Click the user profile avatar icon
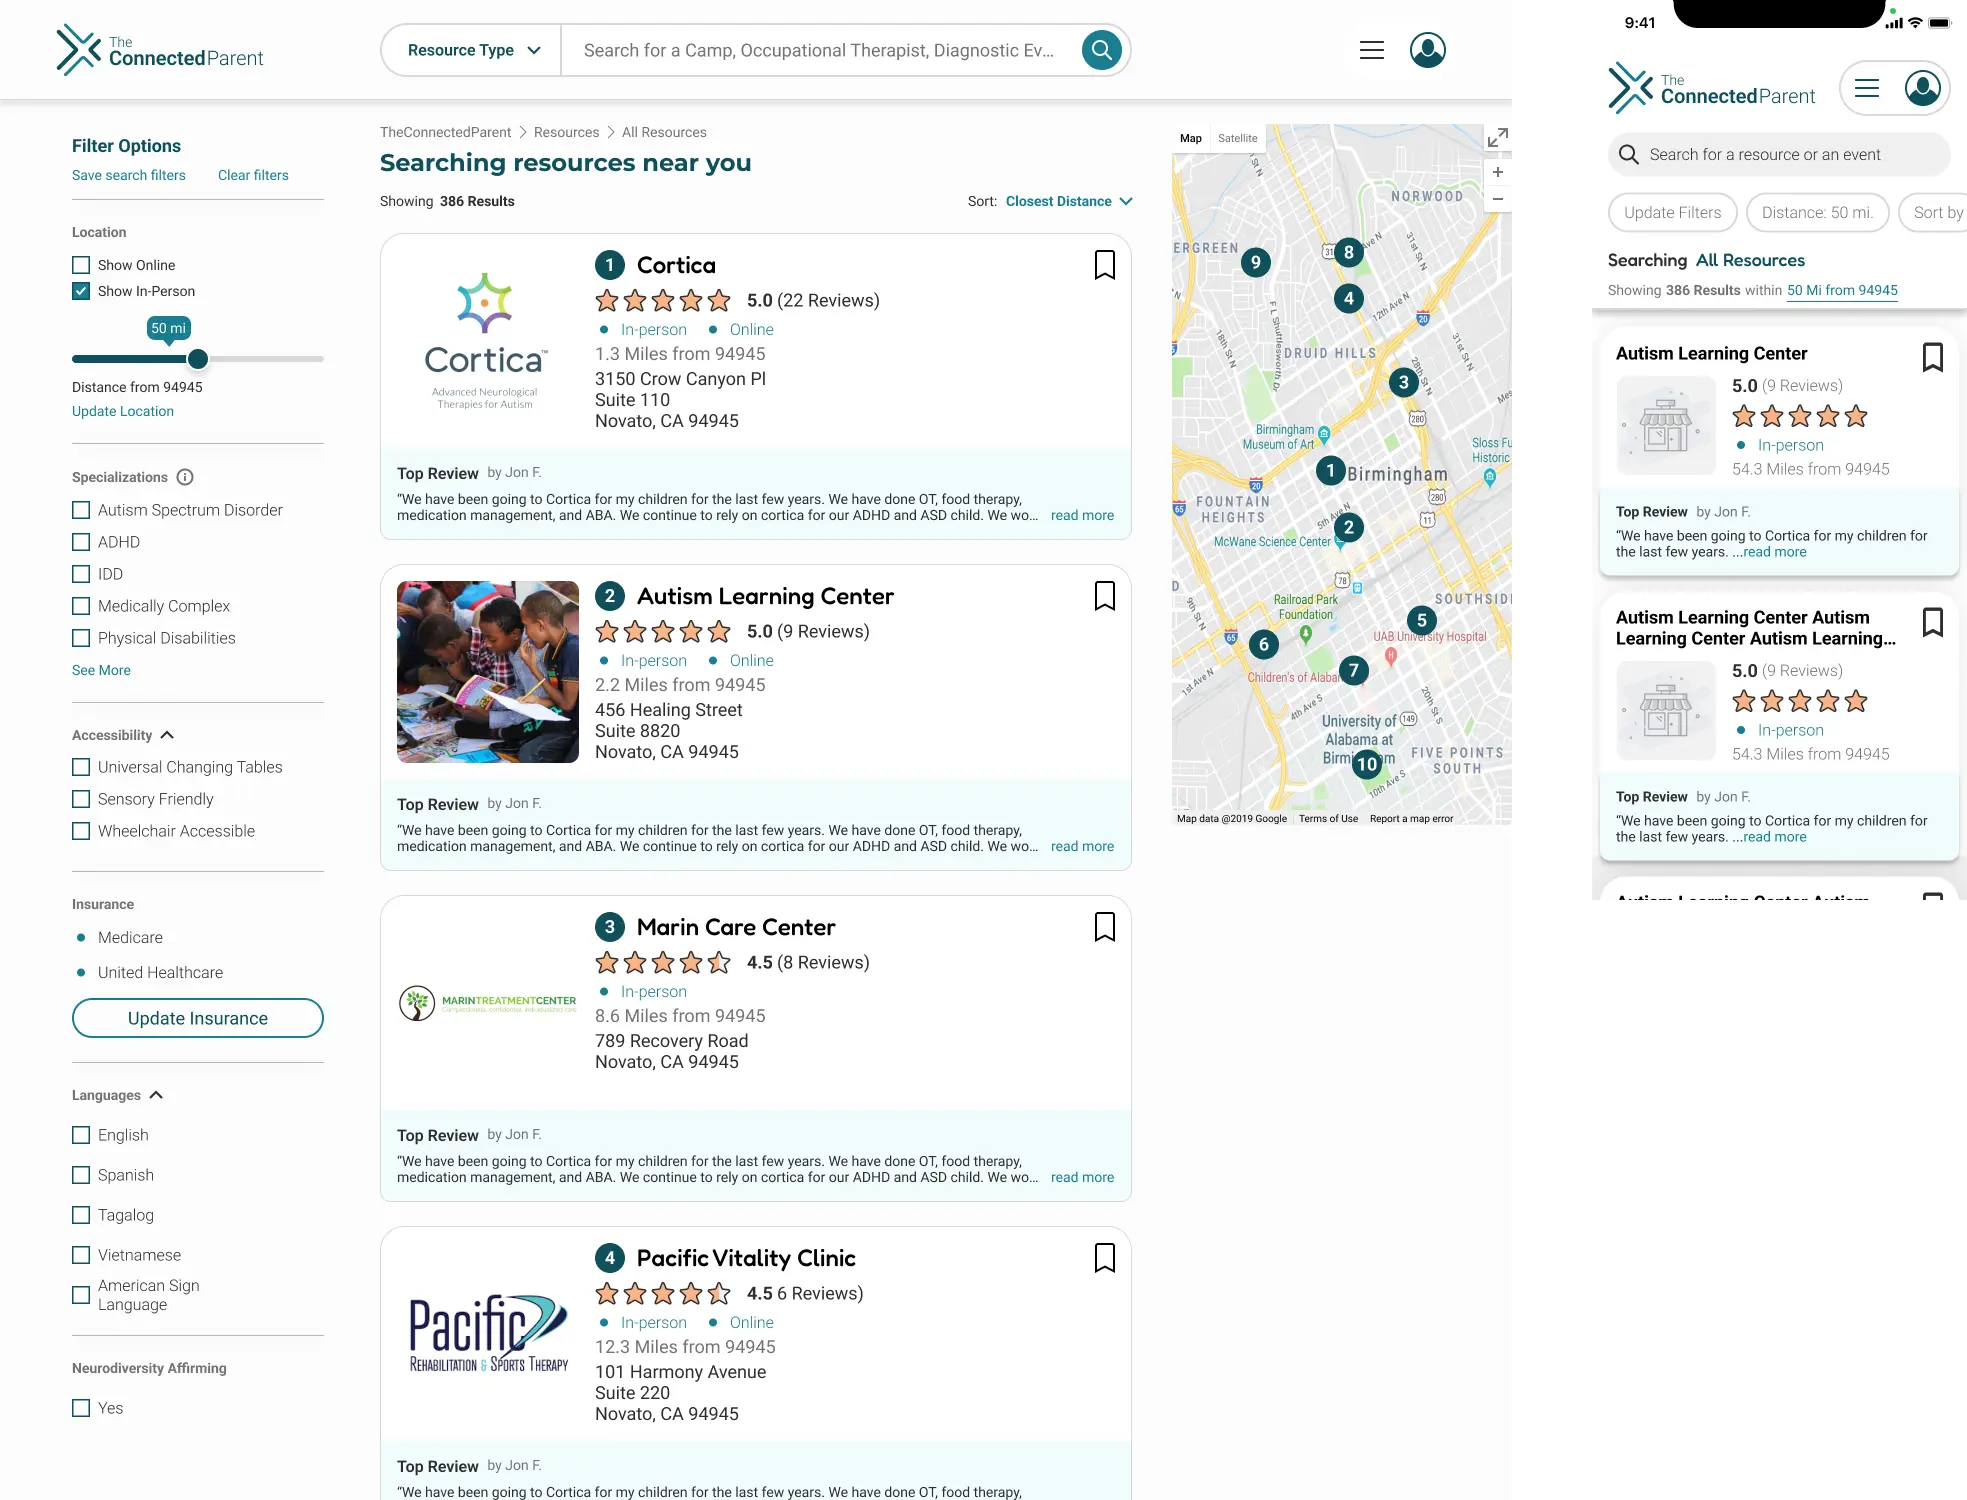 pyautogui.click(x=1428, y=49)
